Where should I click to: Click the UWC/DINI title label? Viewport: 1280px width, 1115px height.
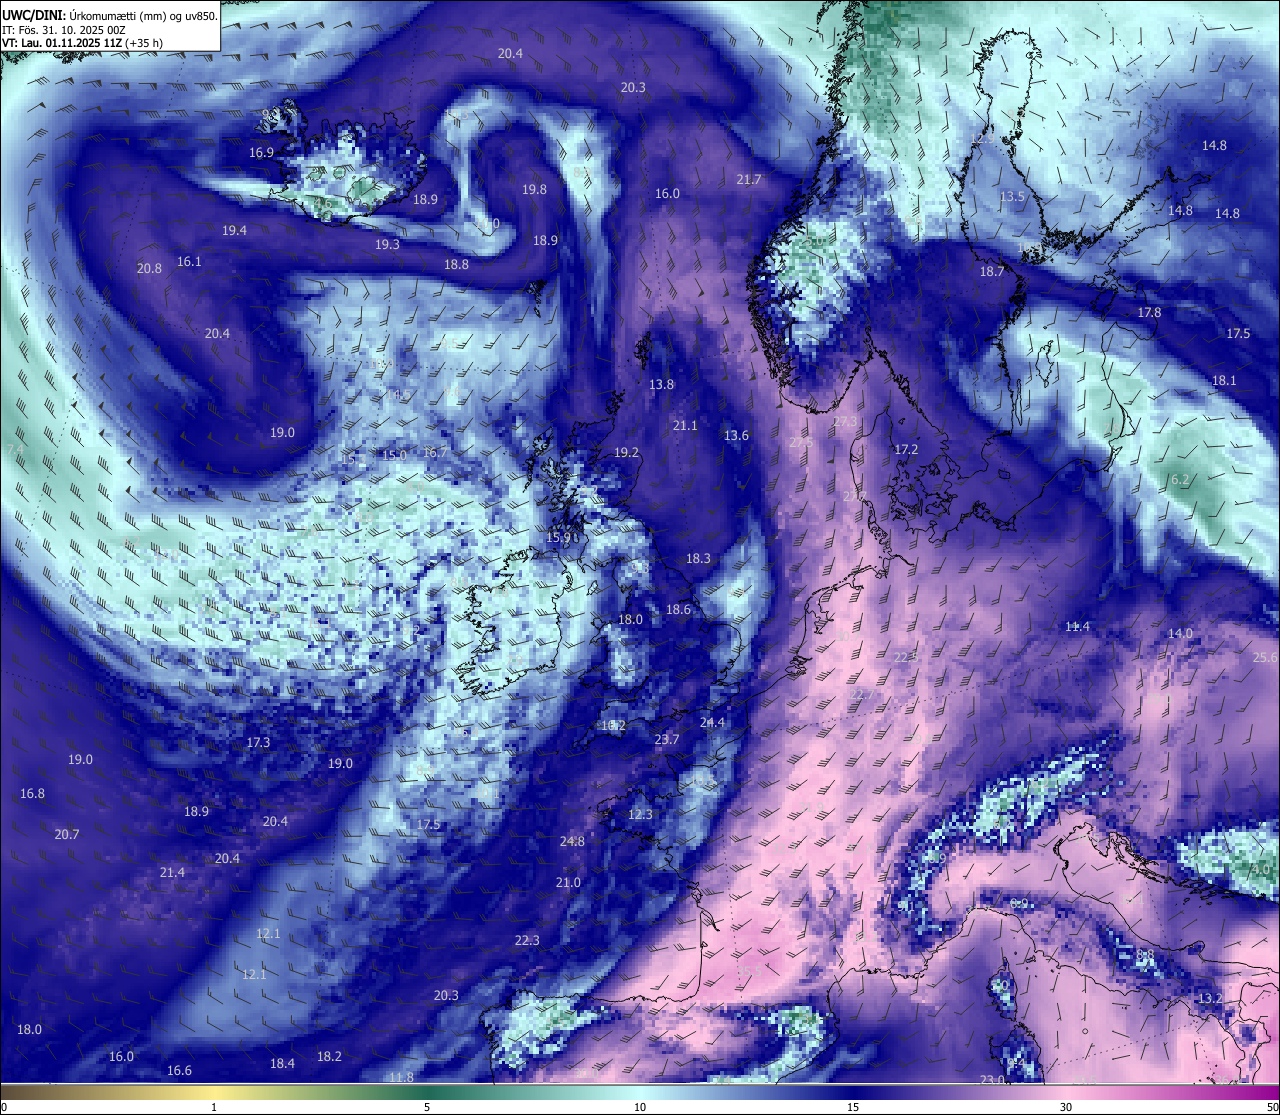33,15
